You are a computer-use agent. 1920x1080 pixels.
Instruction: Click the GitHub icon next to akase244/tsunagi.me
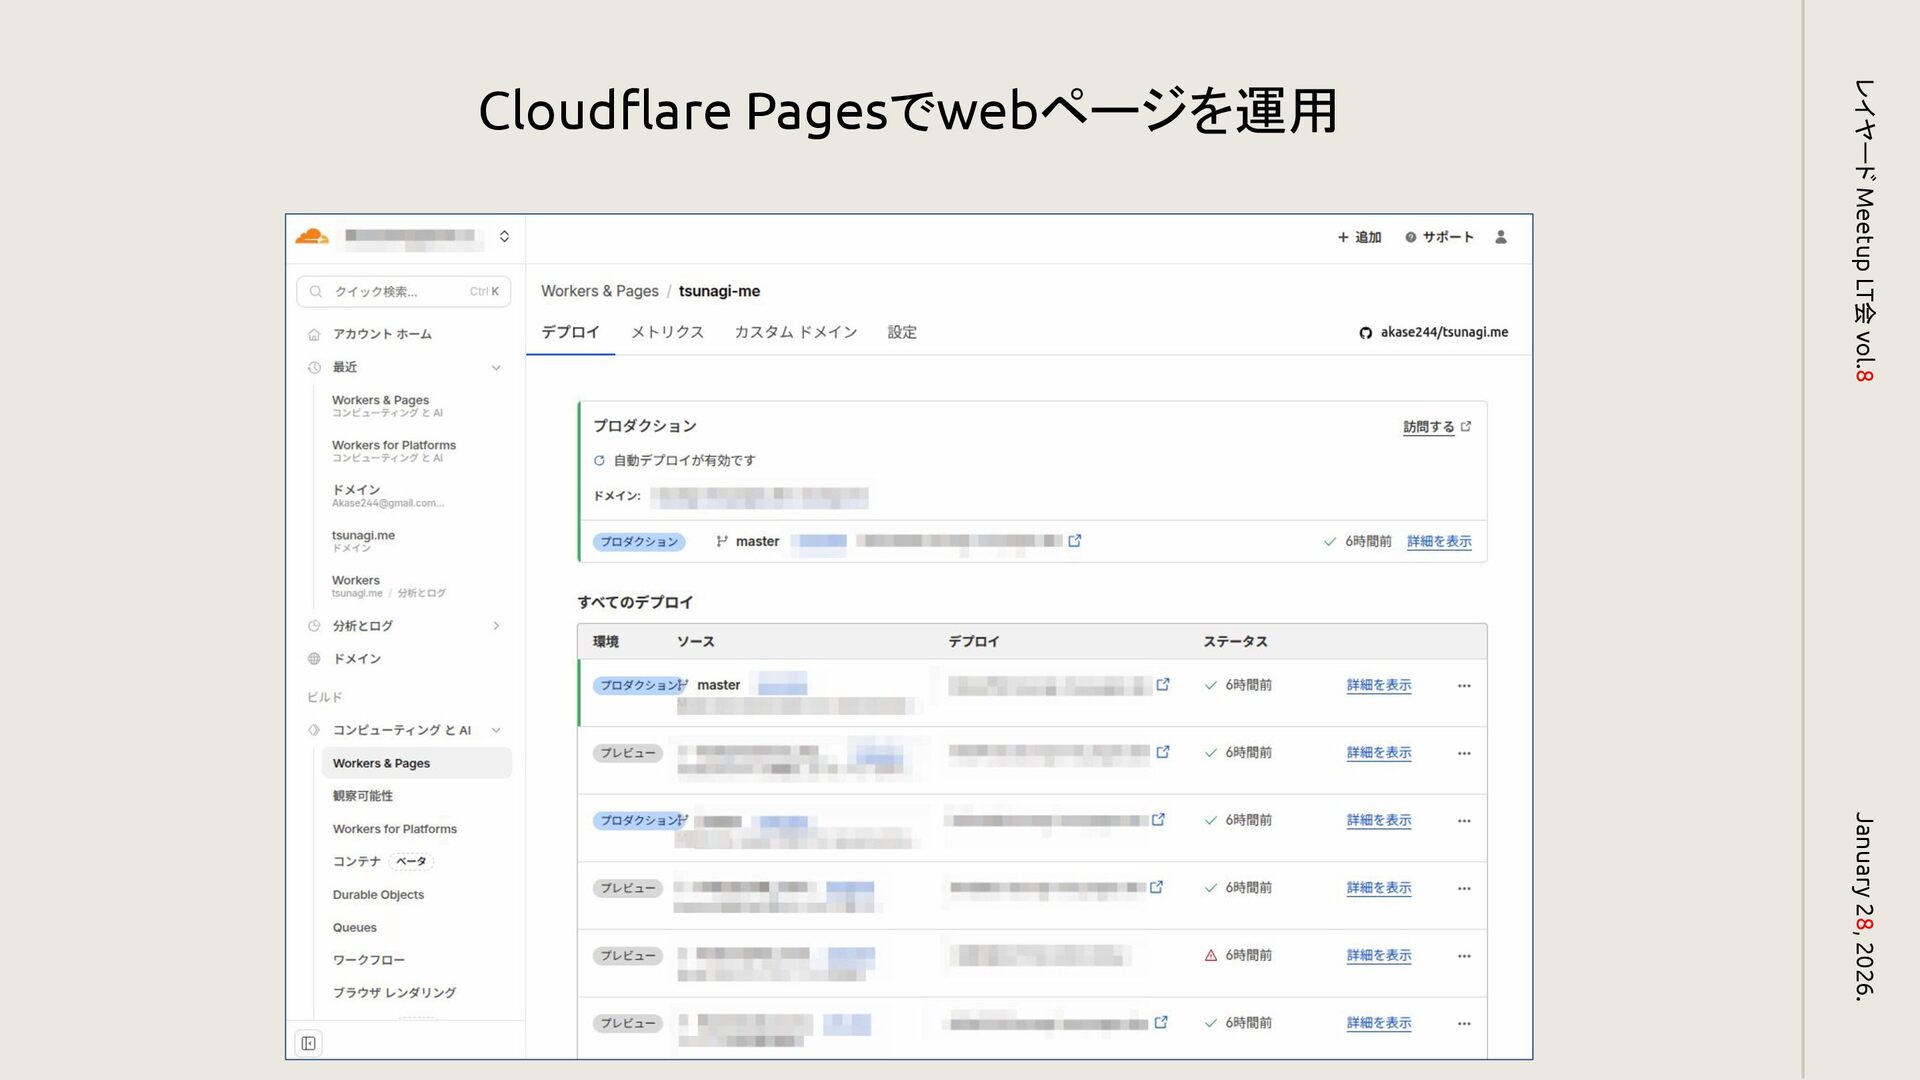1365,333
